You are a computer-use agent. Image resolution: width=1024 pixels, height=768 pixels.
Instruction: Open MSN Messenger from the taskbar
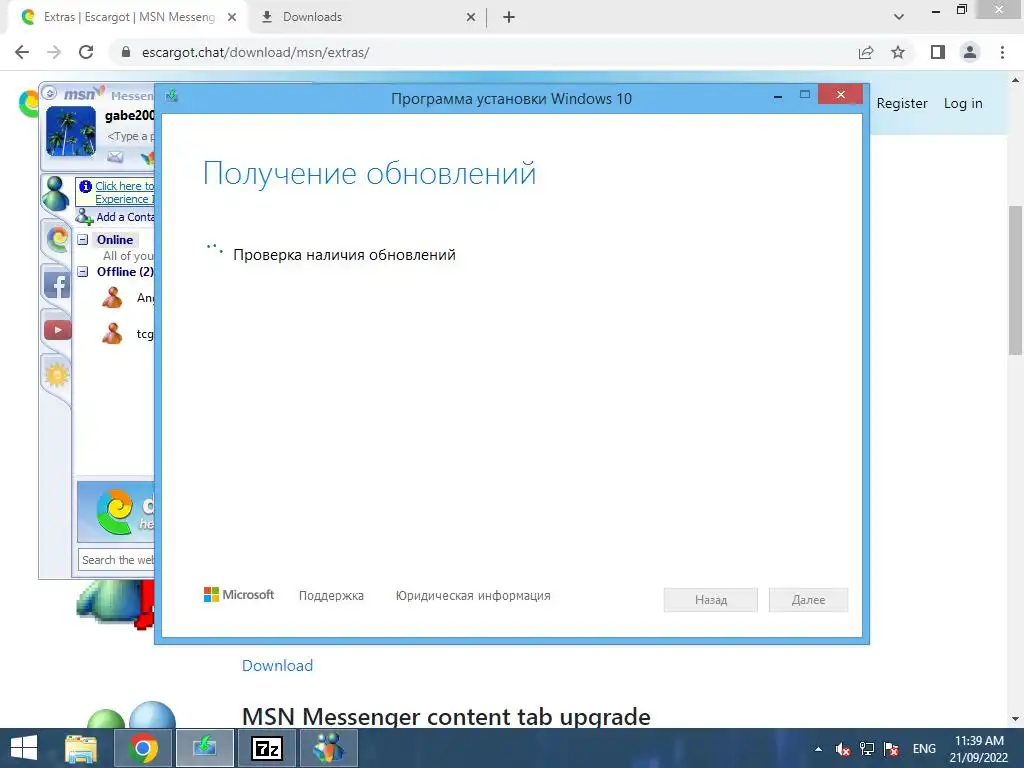(x=328, y=748)
